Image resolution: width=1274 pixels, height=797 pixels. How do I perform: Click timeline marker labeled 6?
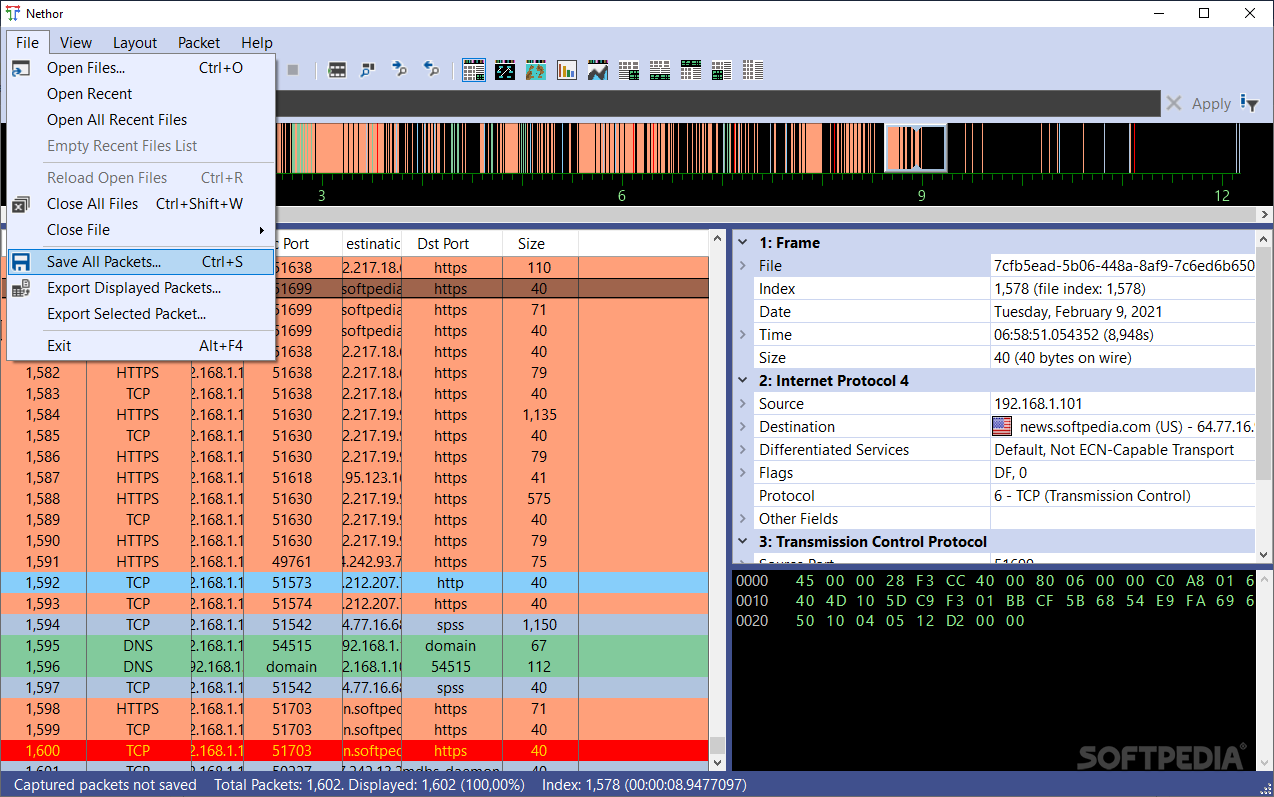621,196
